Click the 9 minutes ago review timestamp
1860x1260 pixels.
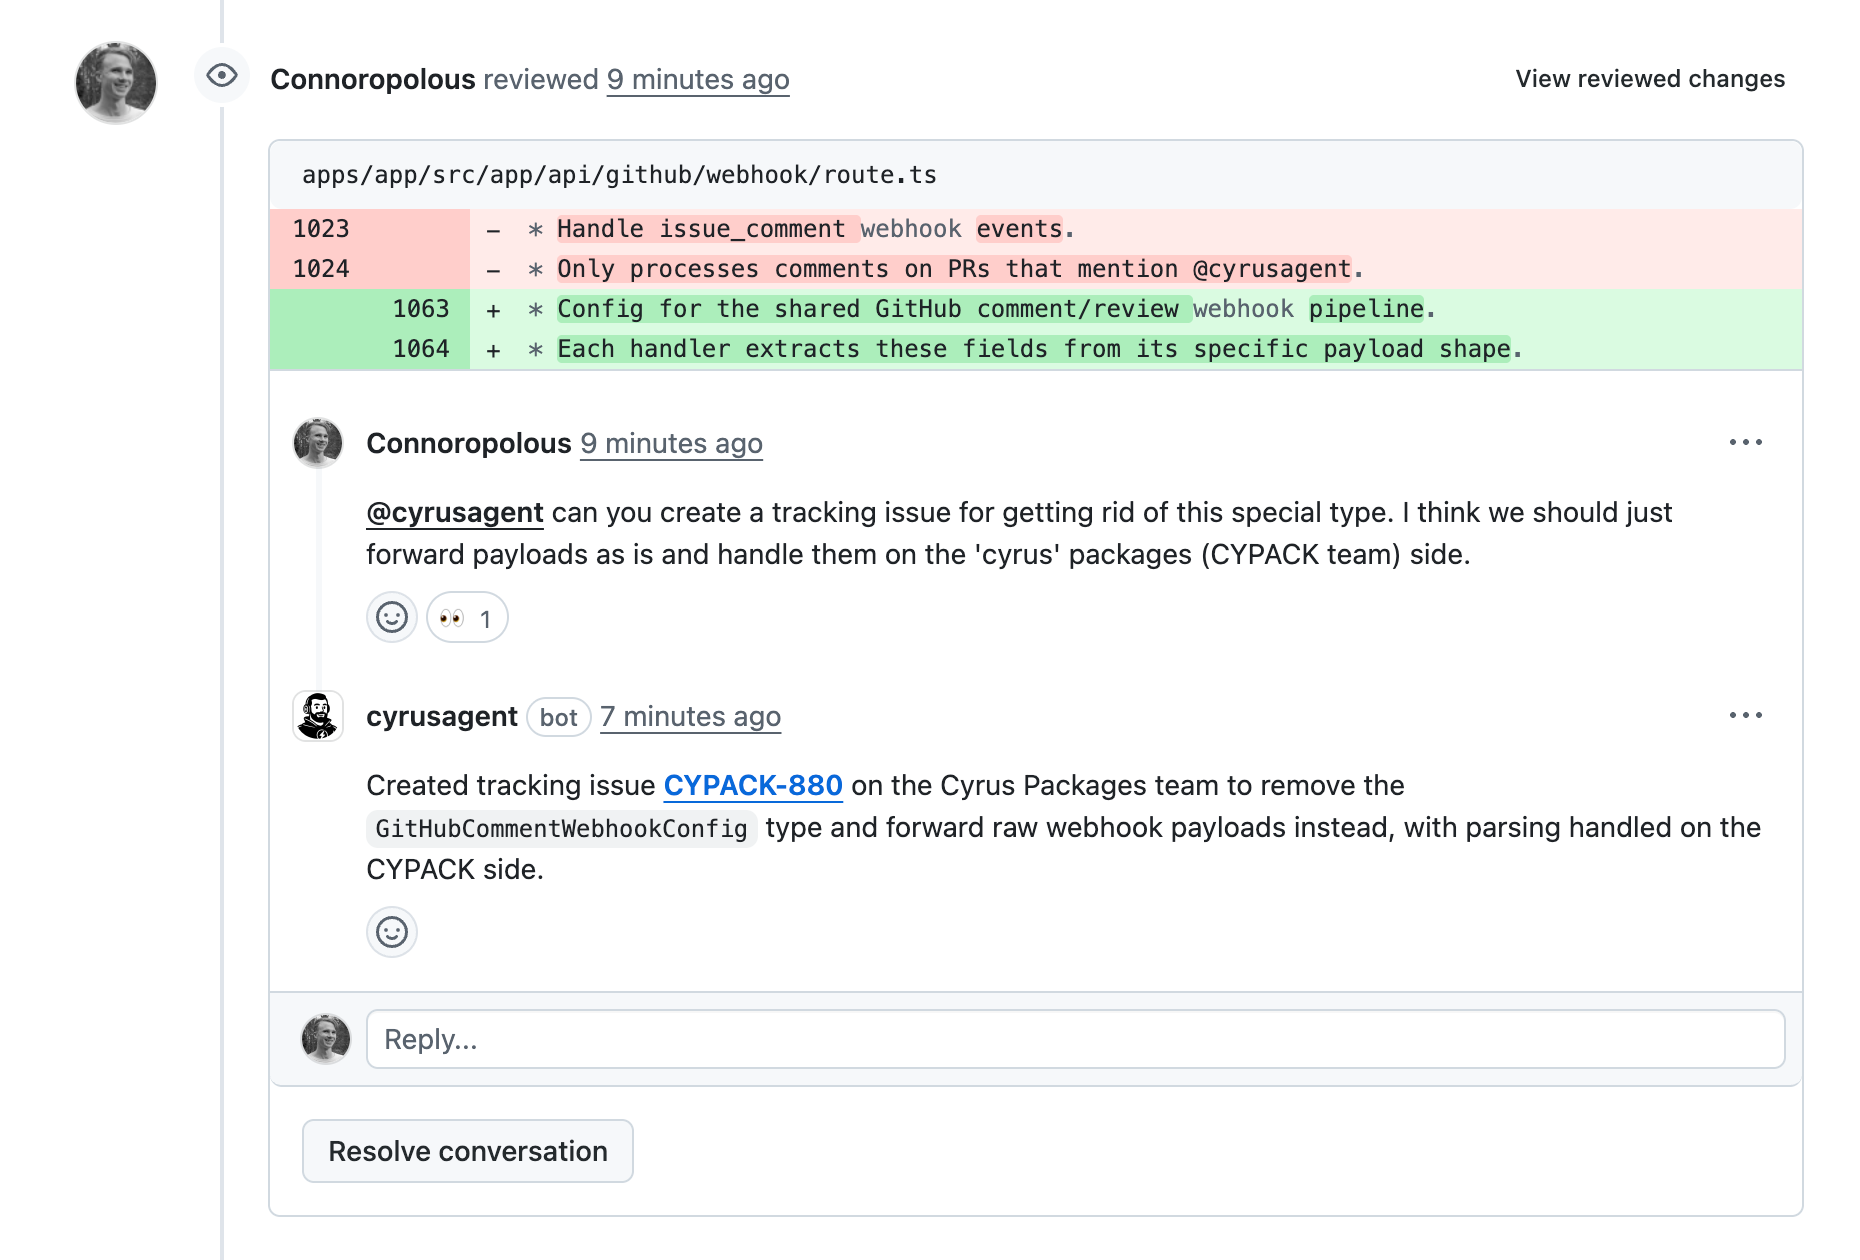[x=697, y=80]
